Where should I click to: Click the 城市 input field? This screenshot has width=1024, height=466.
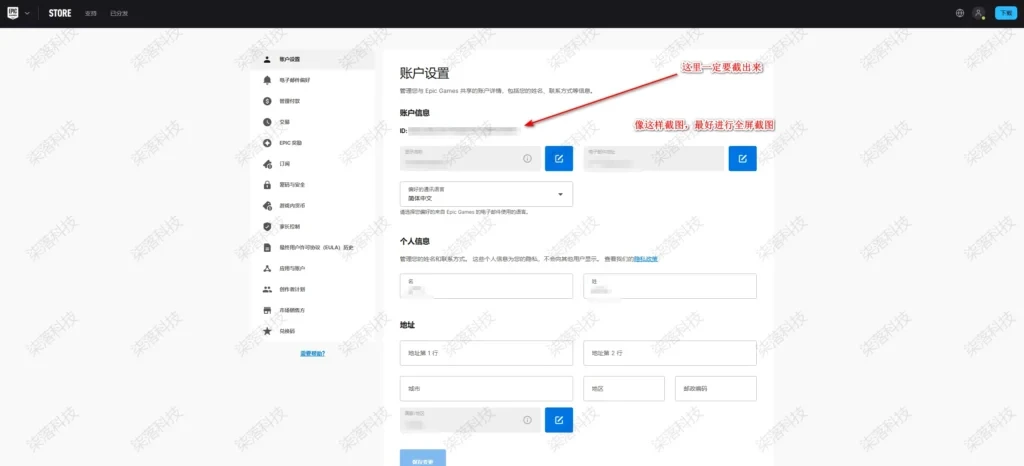point(487,388)
